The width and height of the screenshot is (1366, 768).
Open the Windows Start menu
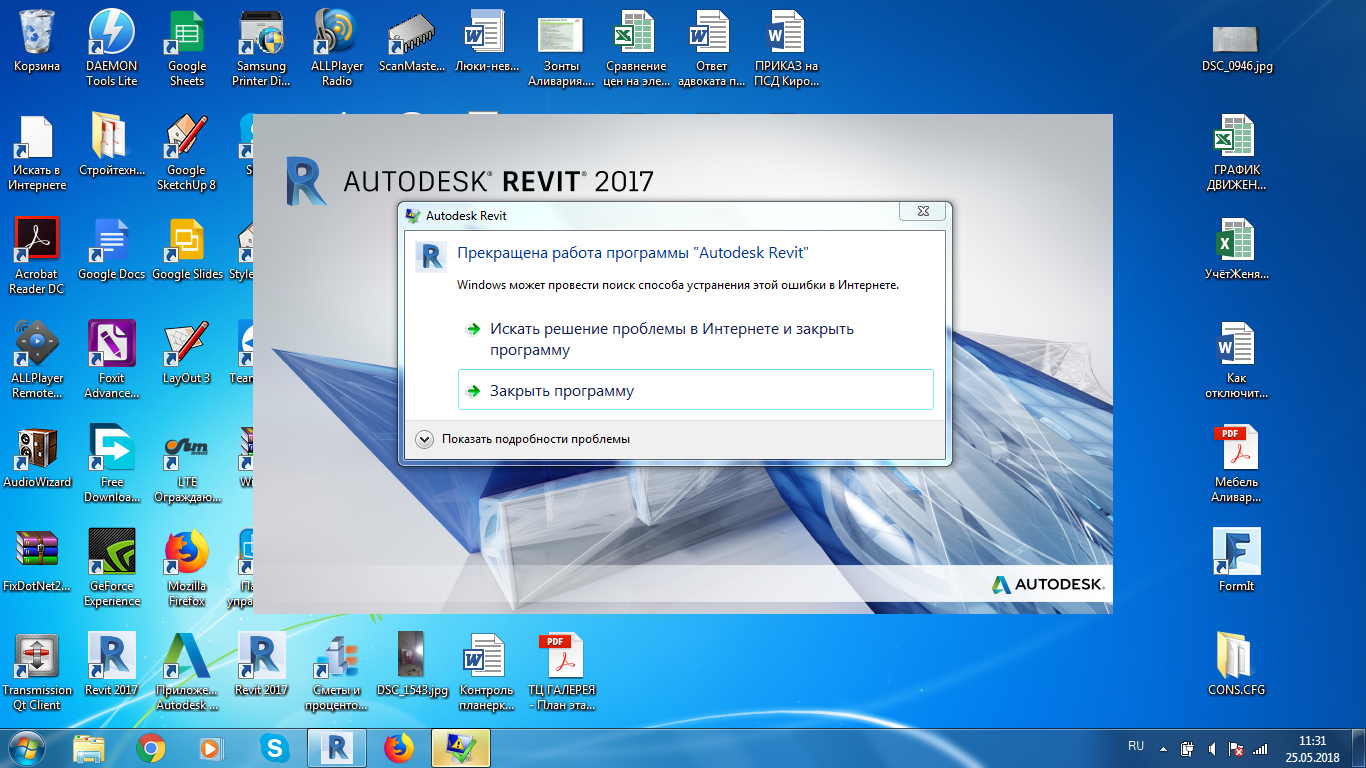(x=27, y=747)
